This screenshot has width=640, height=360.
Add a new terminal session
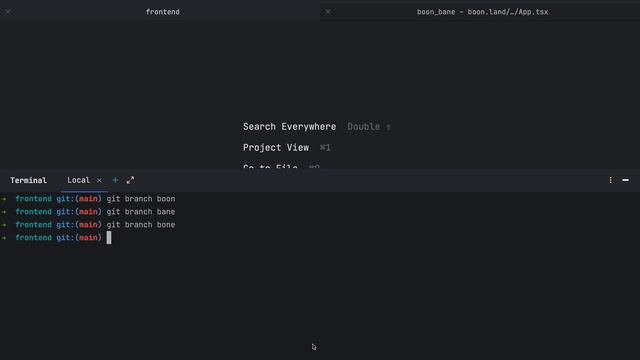115,180
